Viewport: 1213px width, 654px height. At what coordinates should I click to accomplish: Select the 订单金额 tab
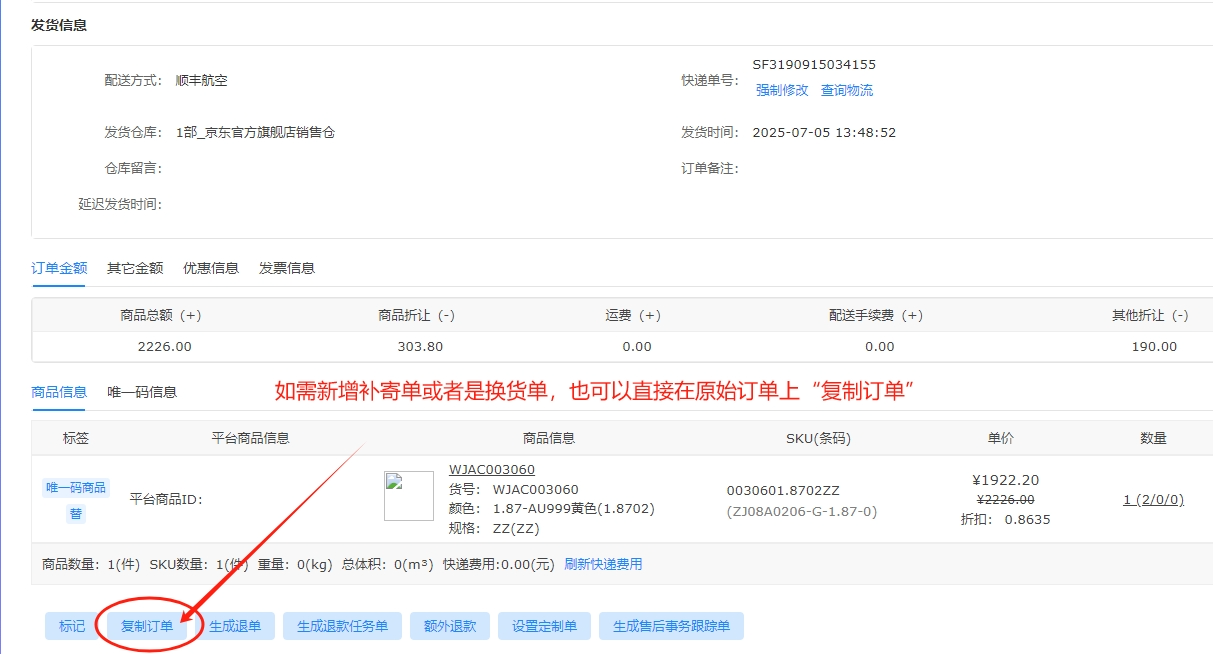[59, 268]
